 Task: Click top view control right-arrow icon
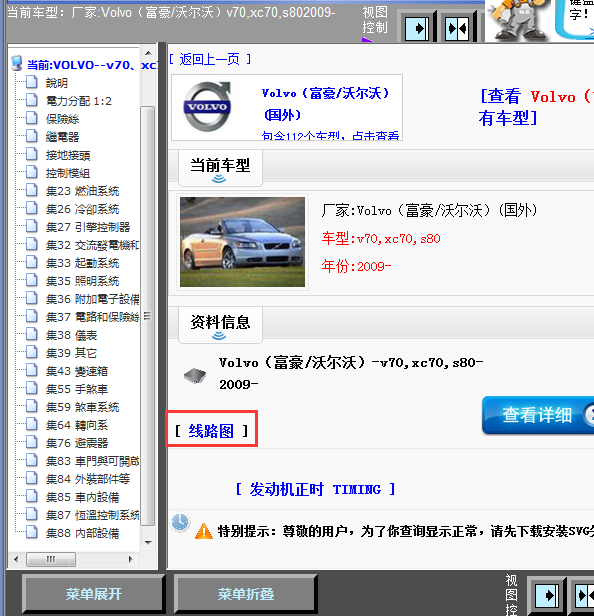416,28
